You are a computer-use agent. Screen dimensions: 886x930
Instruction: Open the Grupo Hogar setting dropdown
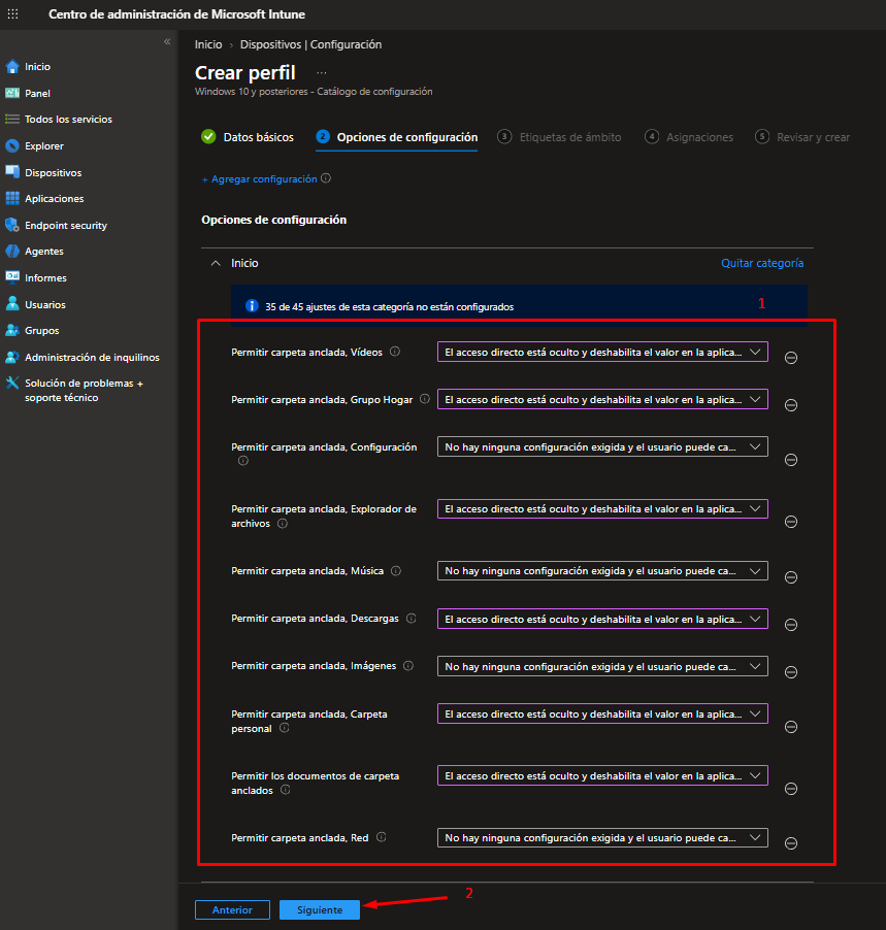[x=603, y=399]
